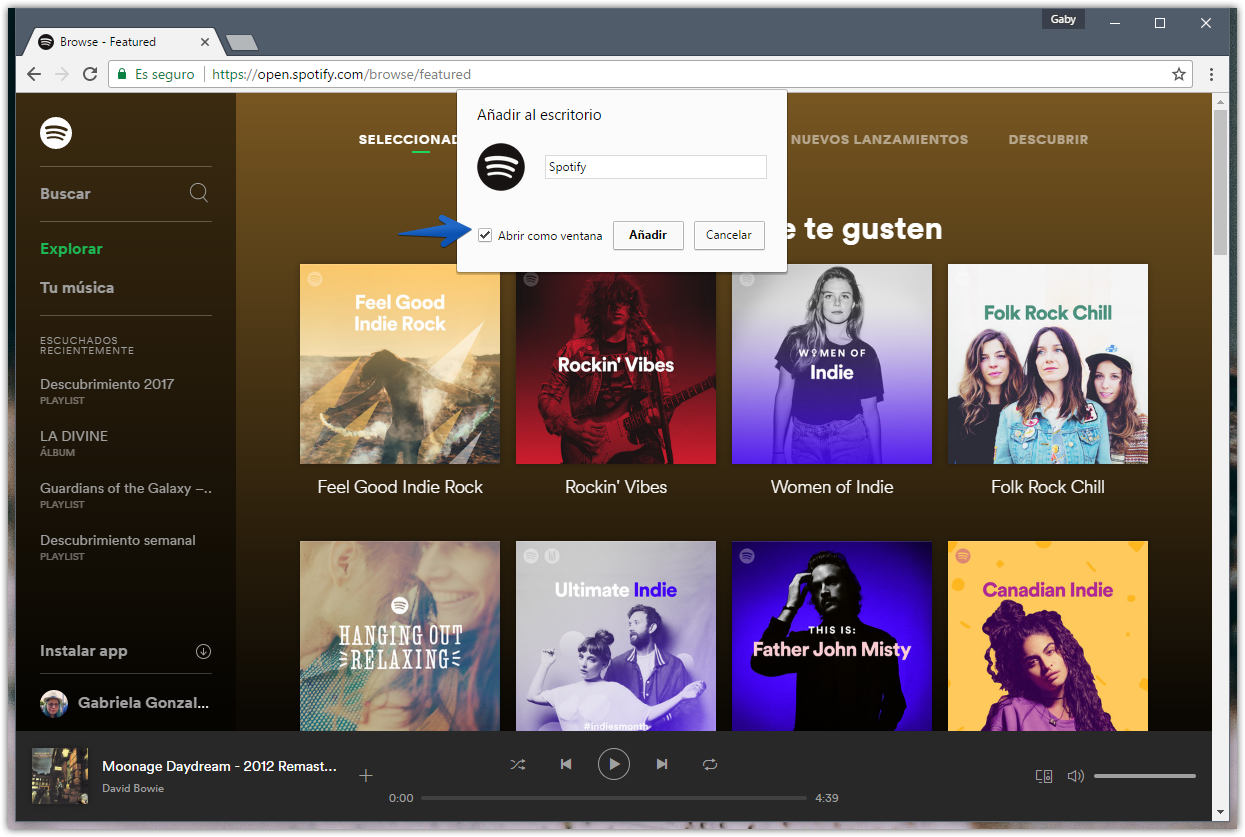Click the Añadir button
1245x837 pixels.
648,235
